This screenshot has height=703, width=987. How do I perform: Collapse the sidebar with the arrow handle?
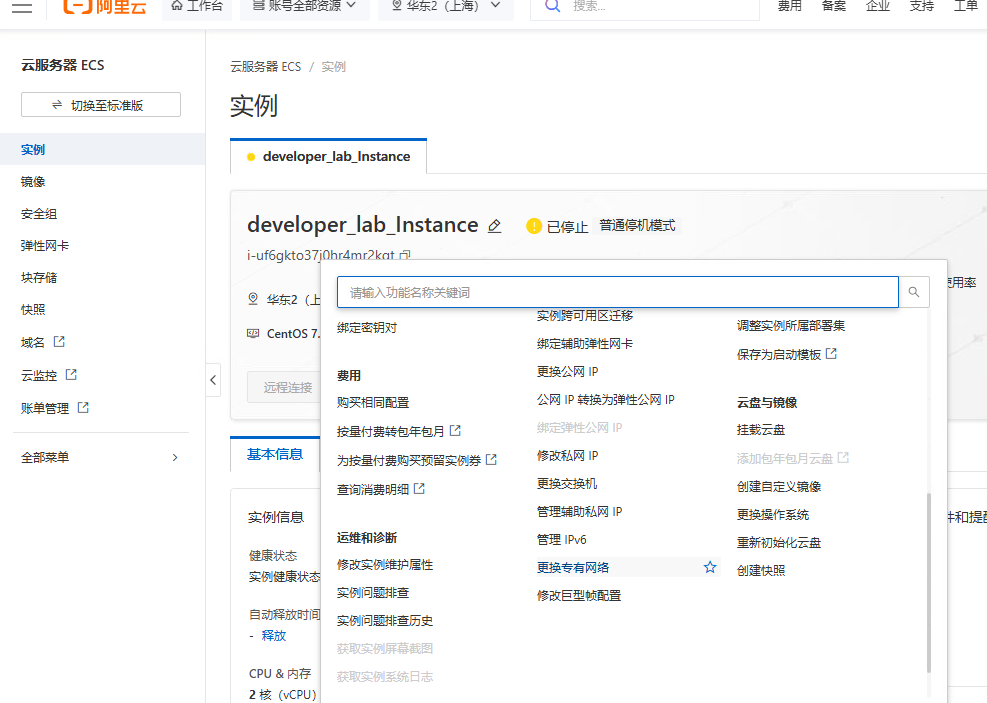(213, 380)
